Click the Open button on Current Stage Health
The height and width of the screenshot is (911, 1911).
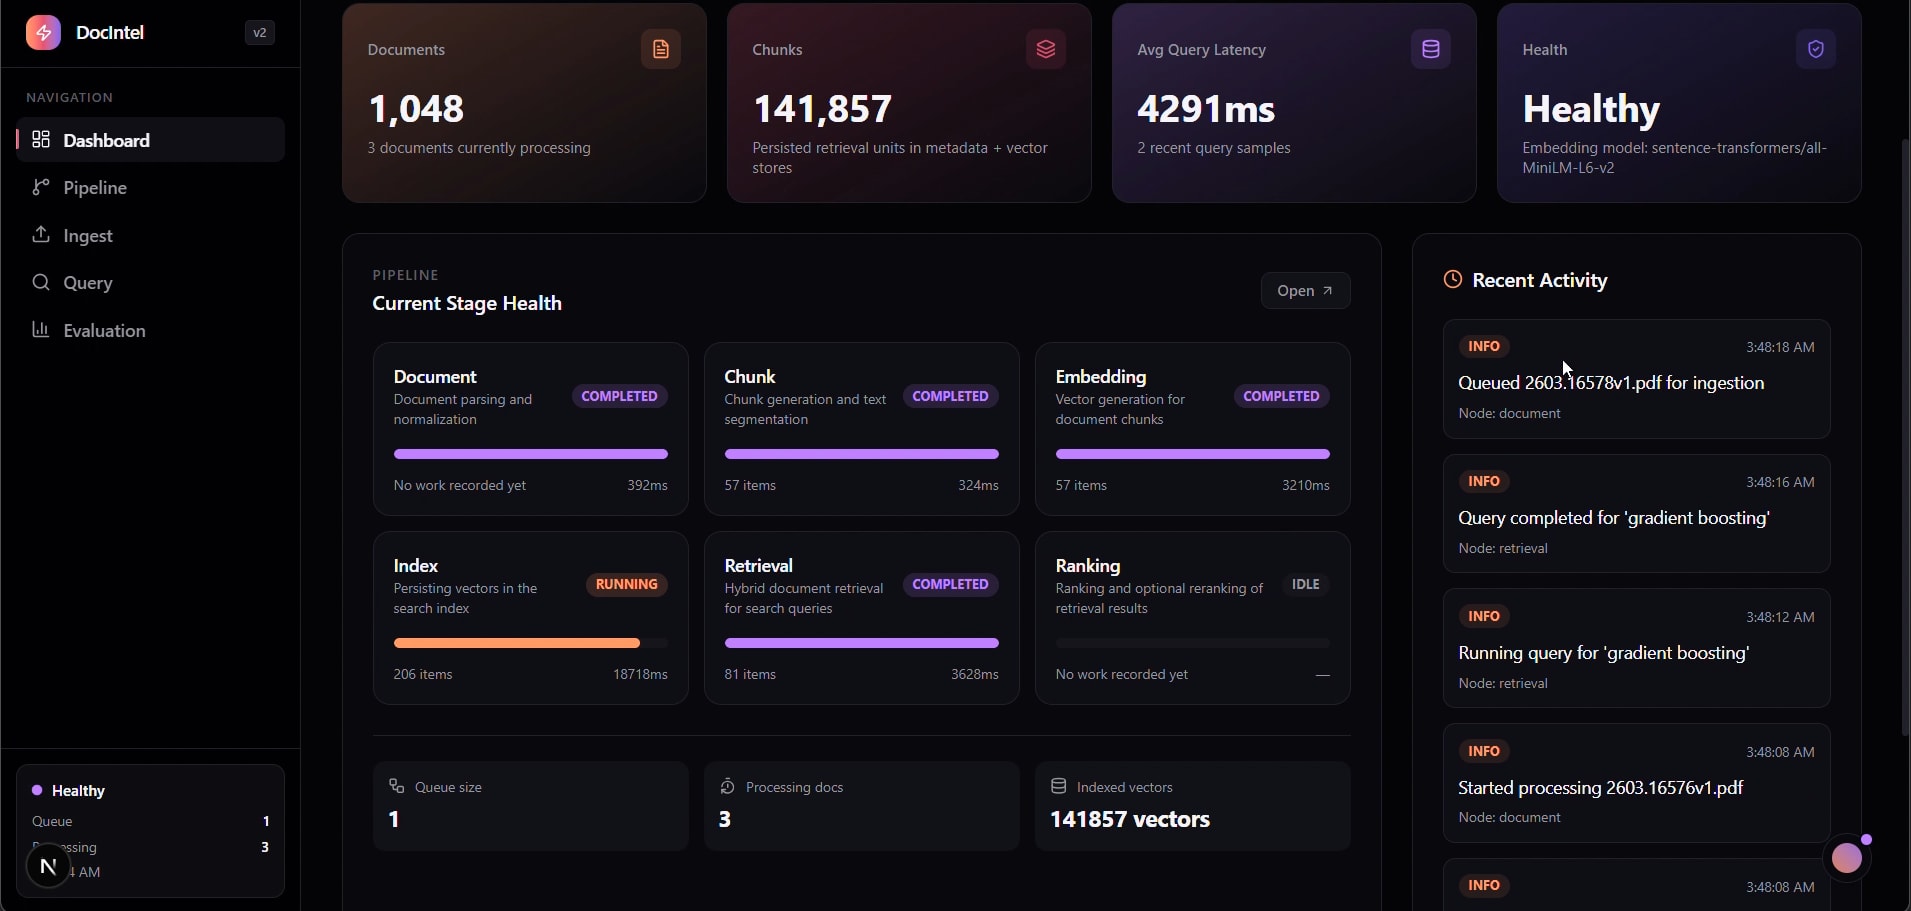1307,291
